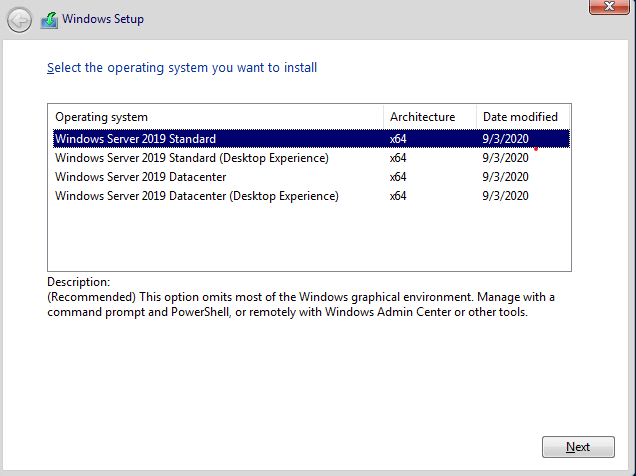Click the back arrow in title bar
This screenshot has width=636, height=476.
pos(19,19)
